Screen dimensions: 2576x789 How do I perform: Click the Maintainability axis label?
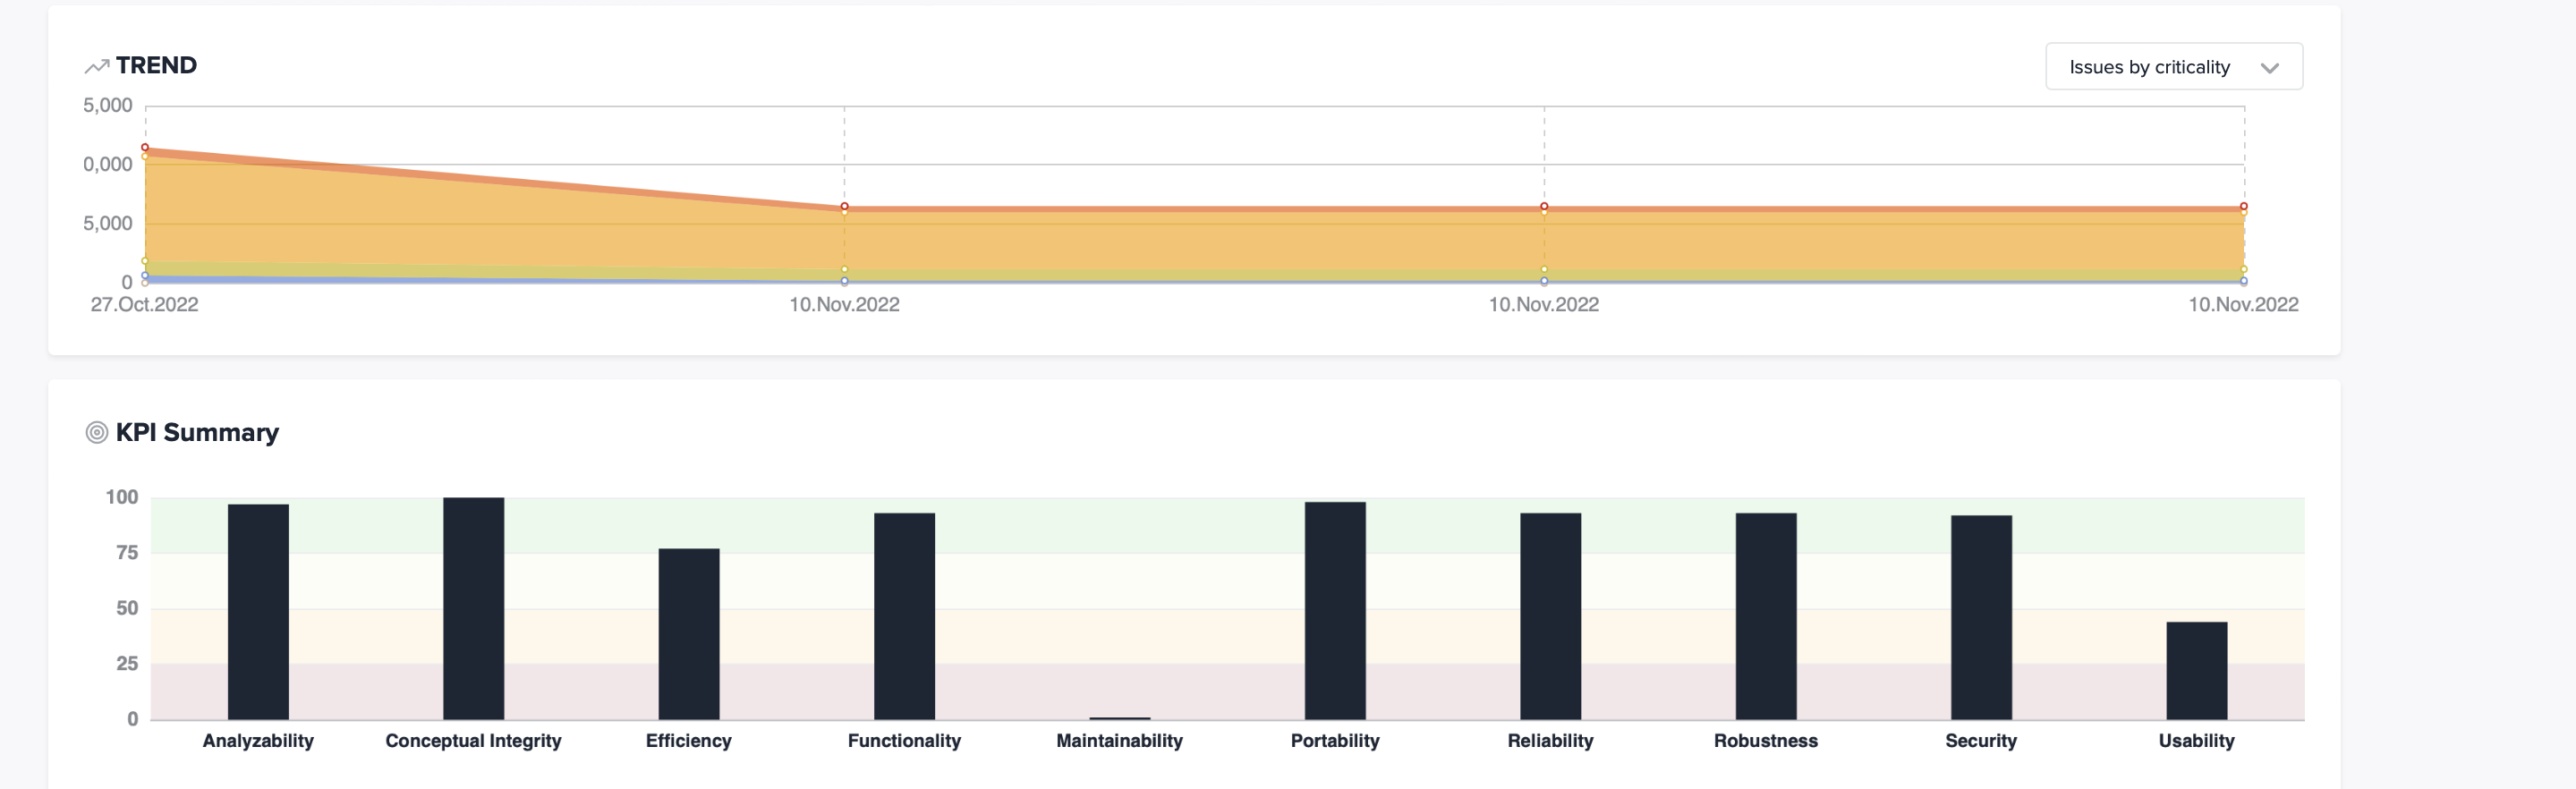point(1120,741)
